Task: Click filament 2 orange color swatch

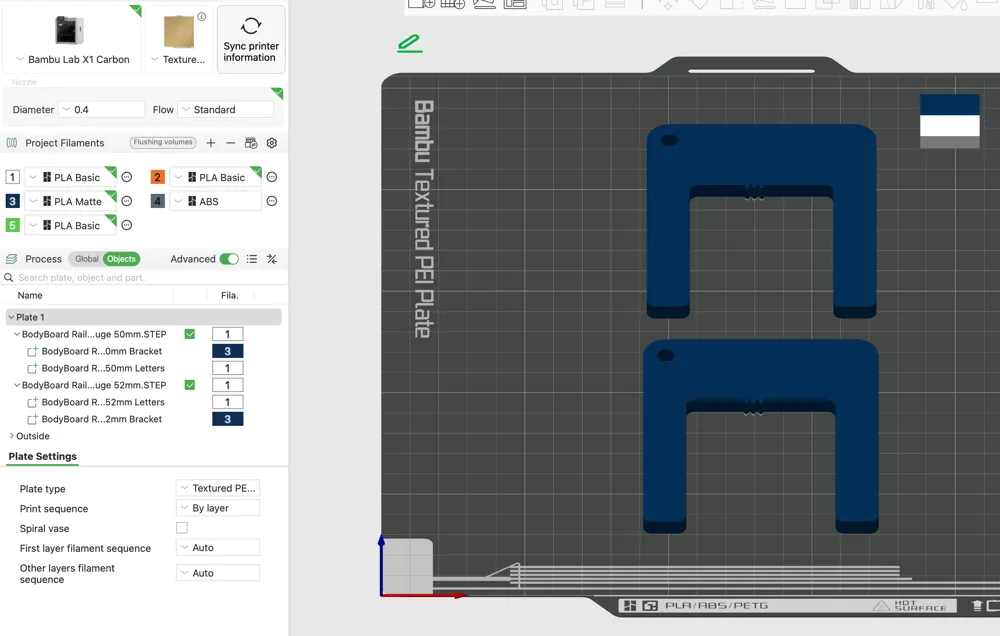Action: pyautogui.click(x=158, y=177)
